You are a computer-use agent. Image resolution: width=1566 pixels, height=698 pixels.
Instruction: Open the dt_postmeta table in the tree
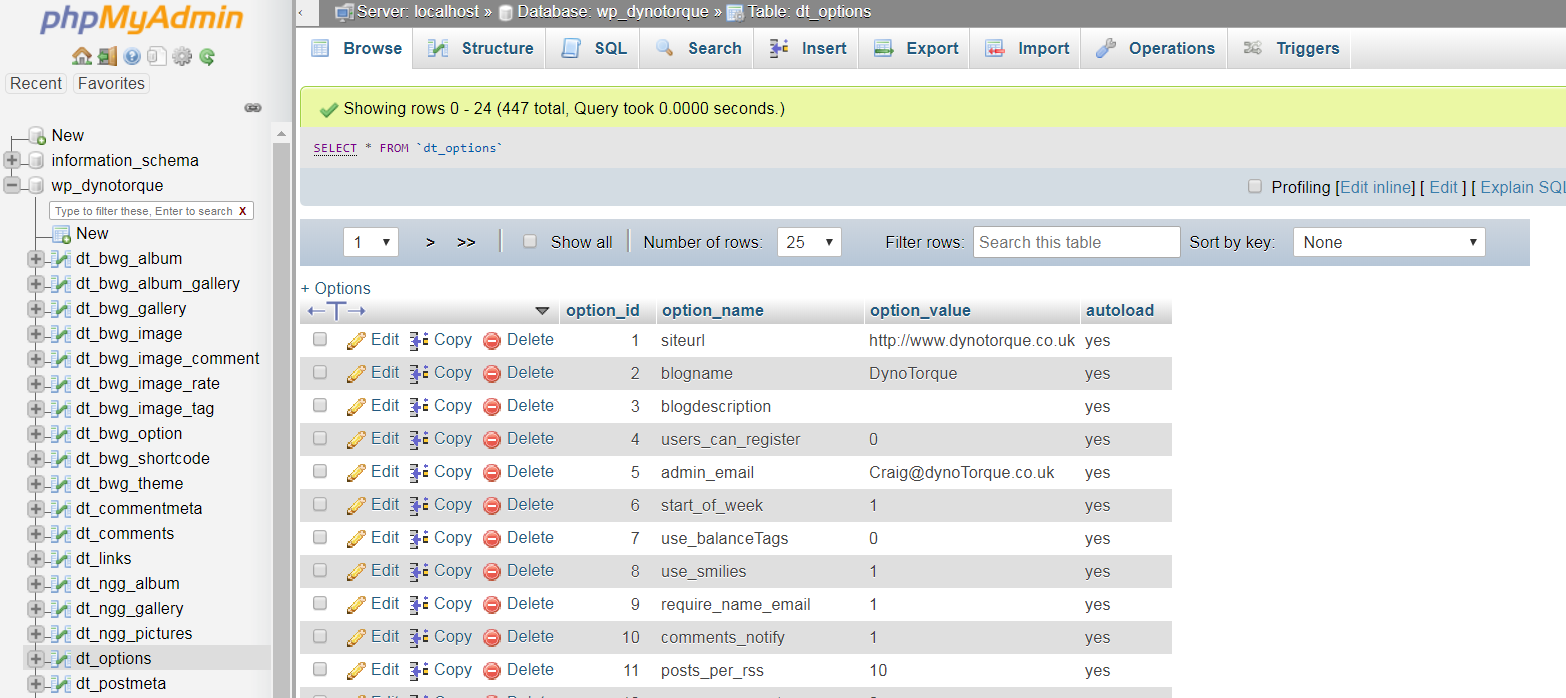pos(121,684)
